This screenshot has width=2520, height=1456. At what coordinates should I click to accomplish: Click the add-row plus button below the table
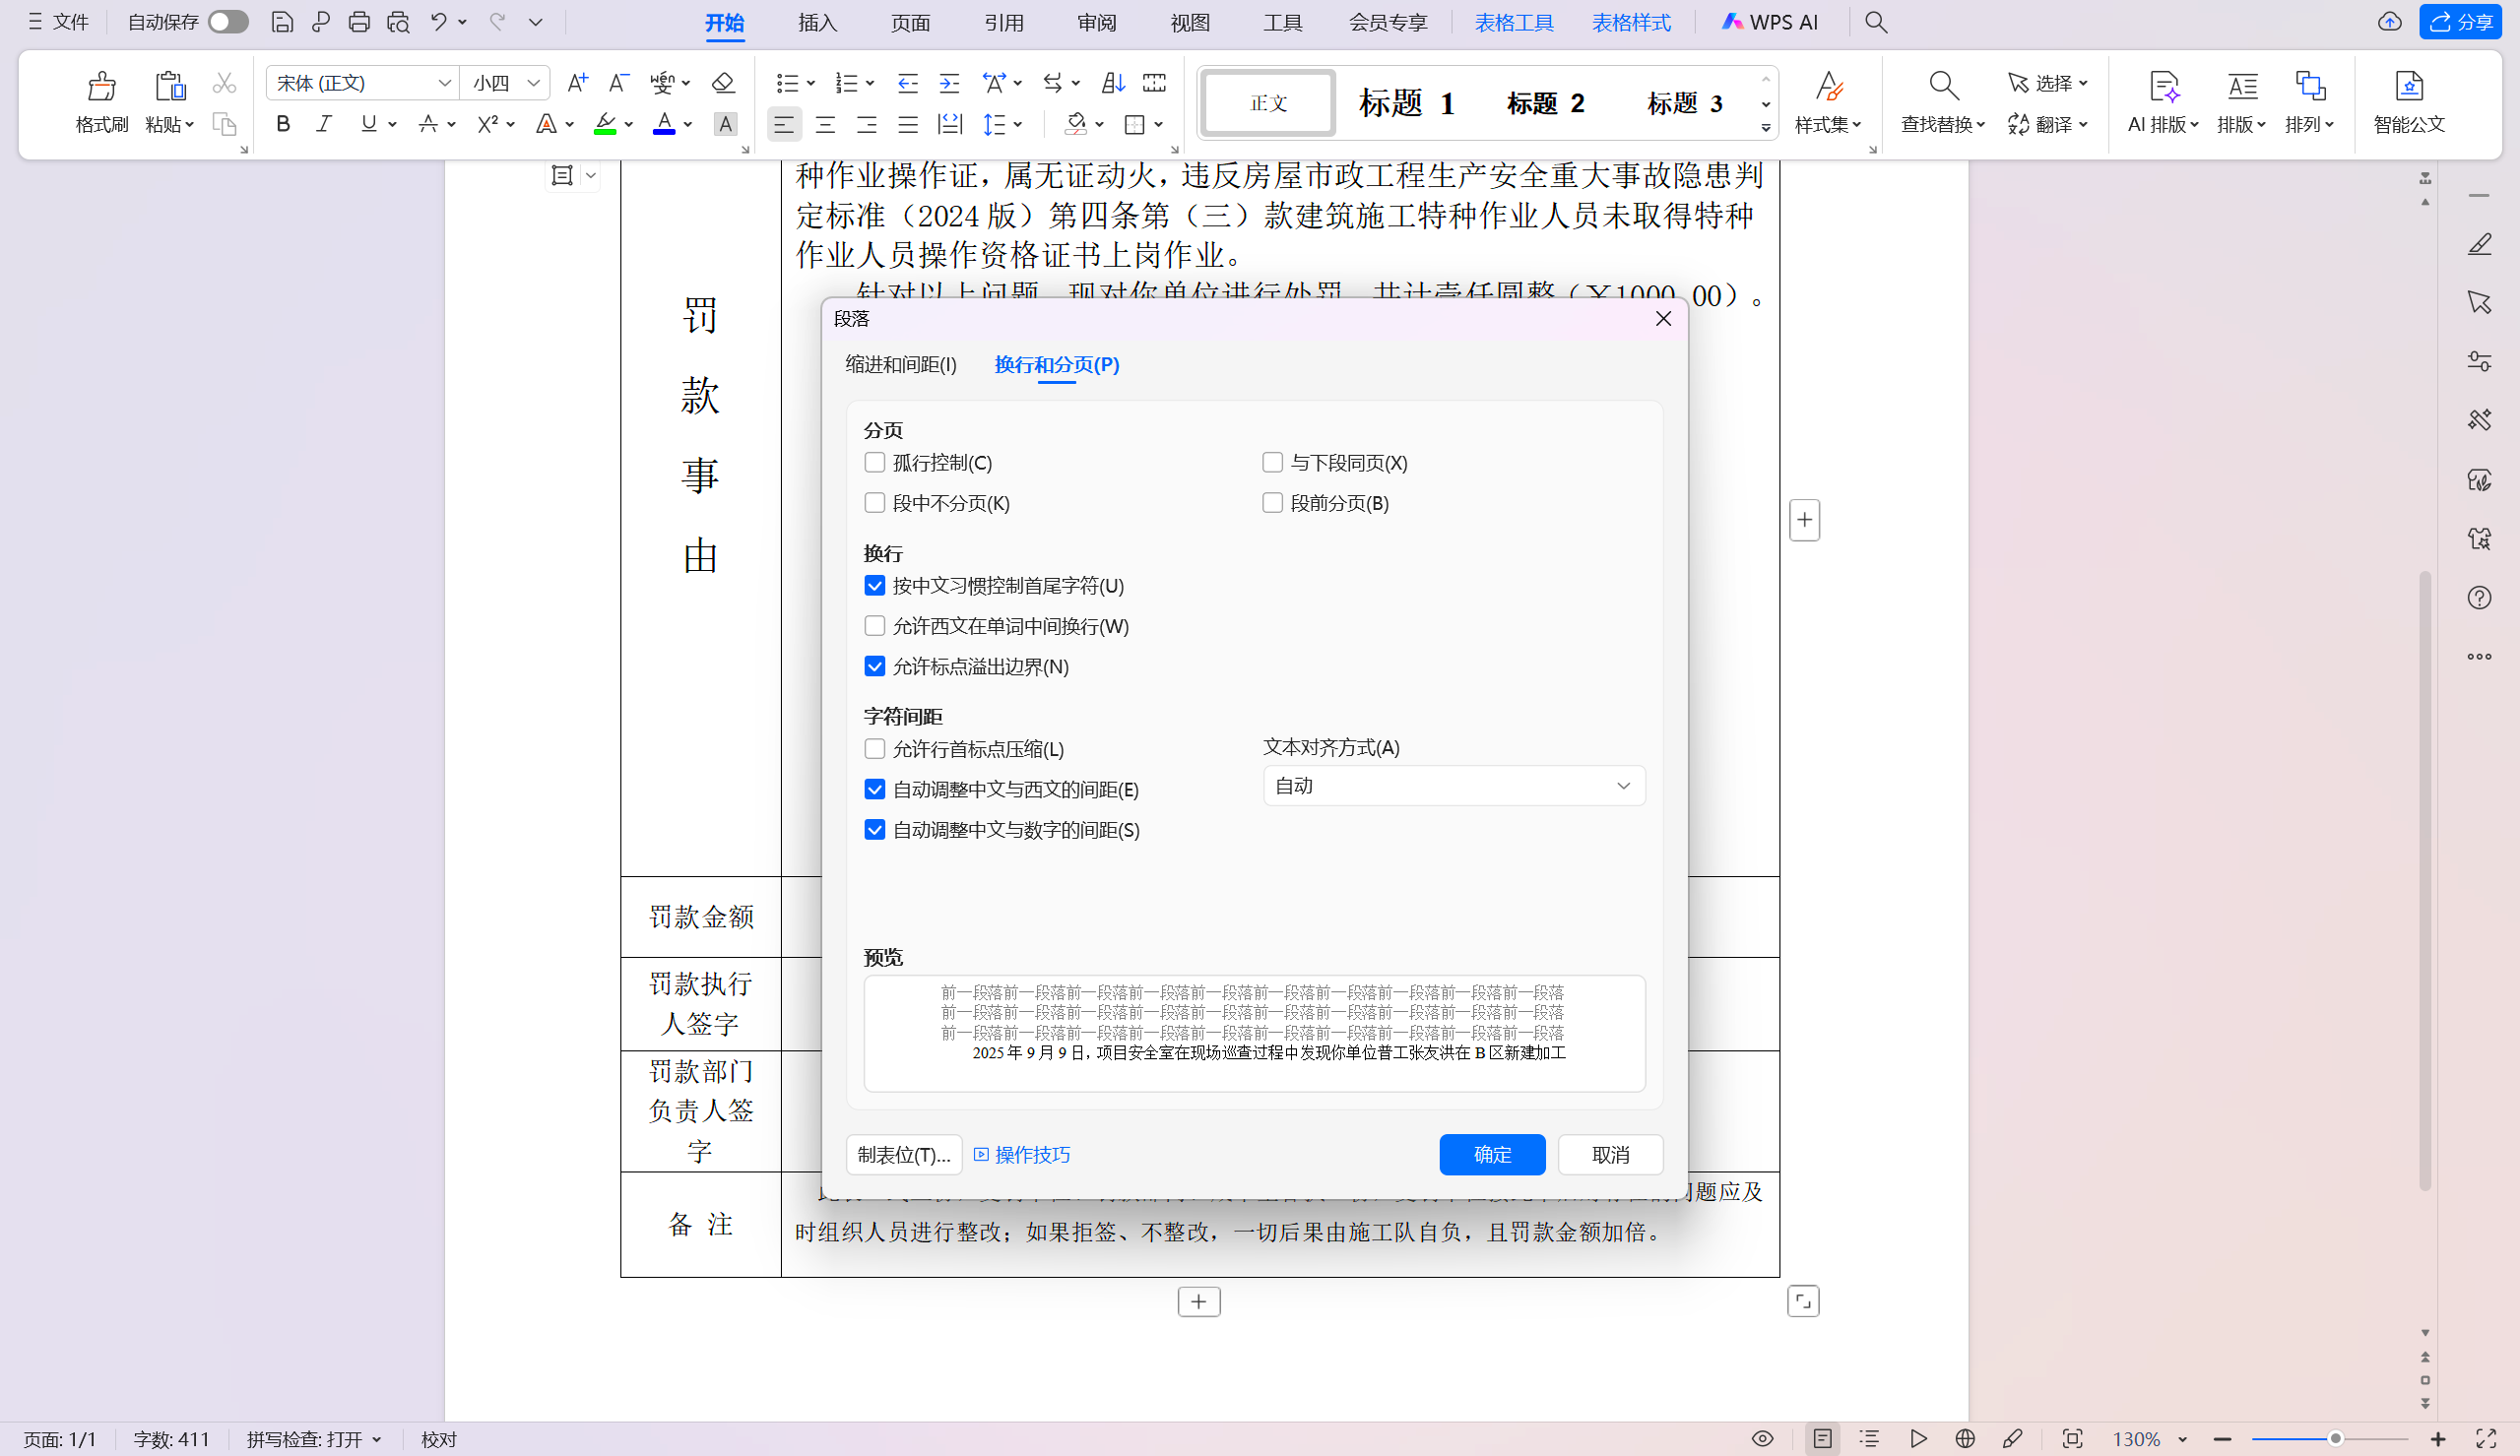1198,1301
